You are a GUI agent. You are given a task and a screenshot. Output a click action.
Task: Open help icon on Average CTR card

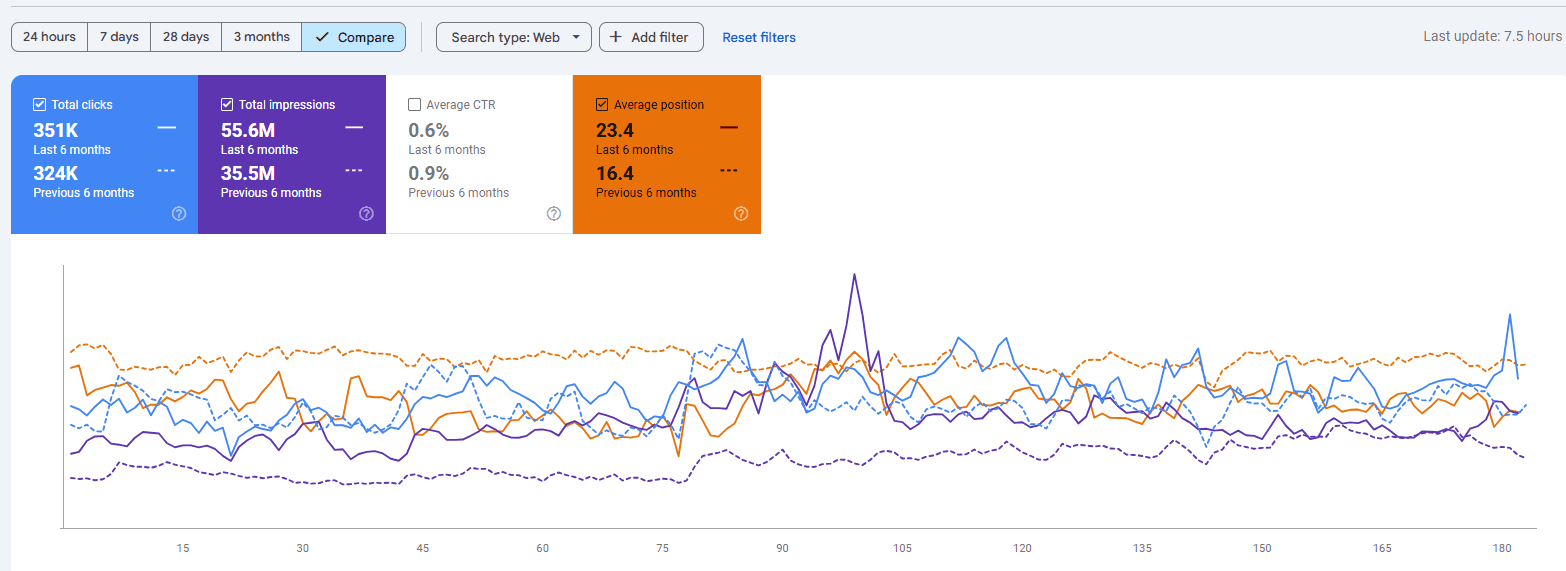(x=554, y=213)
